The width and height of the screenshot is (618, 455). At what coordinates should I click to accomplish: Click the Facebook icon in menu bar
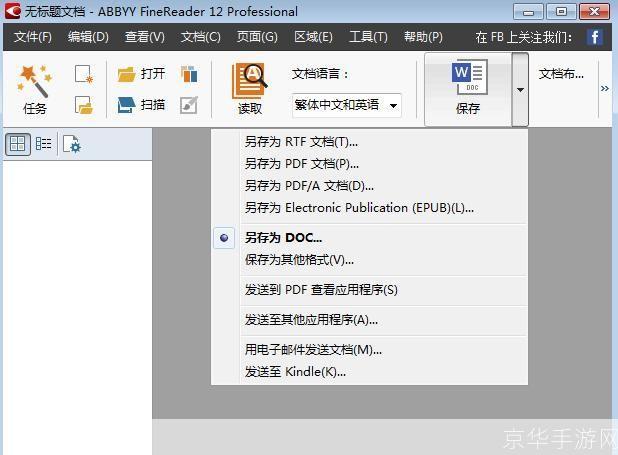(x=594, y=37)
